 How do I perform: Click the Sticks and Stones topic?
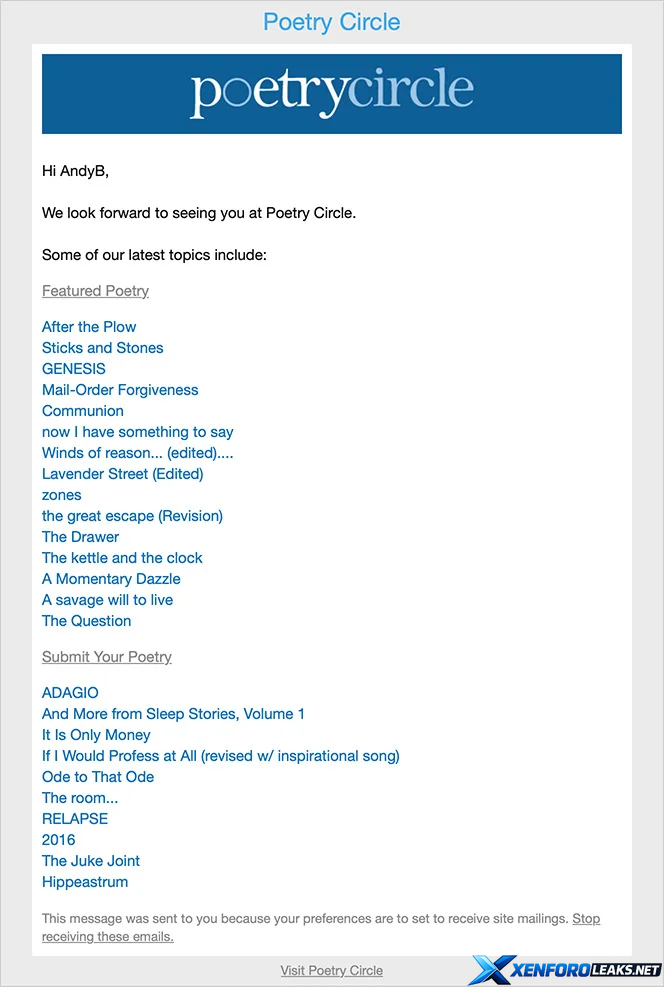click(102, 348)
